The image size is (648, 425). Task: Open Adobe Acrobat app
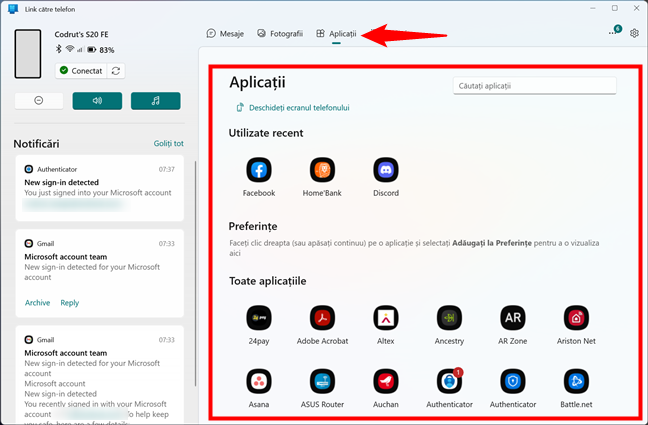coord(322,318)
